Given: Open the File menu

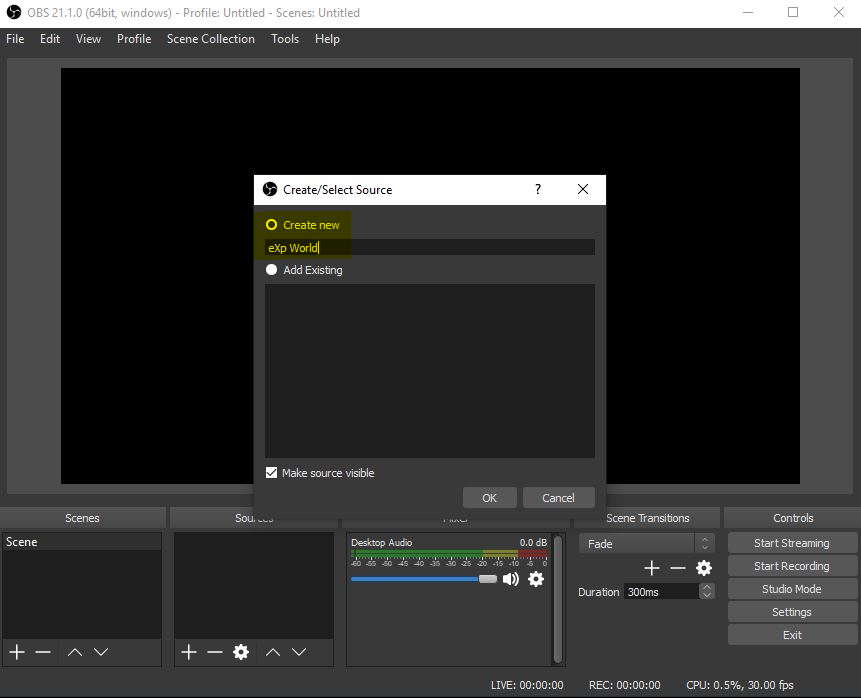Looking at the screenshot, I should [x=15, y=39].
